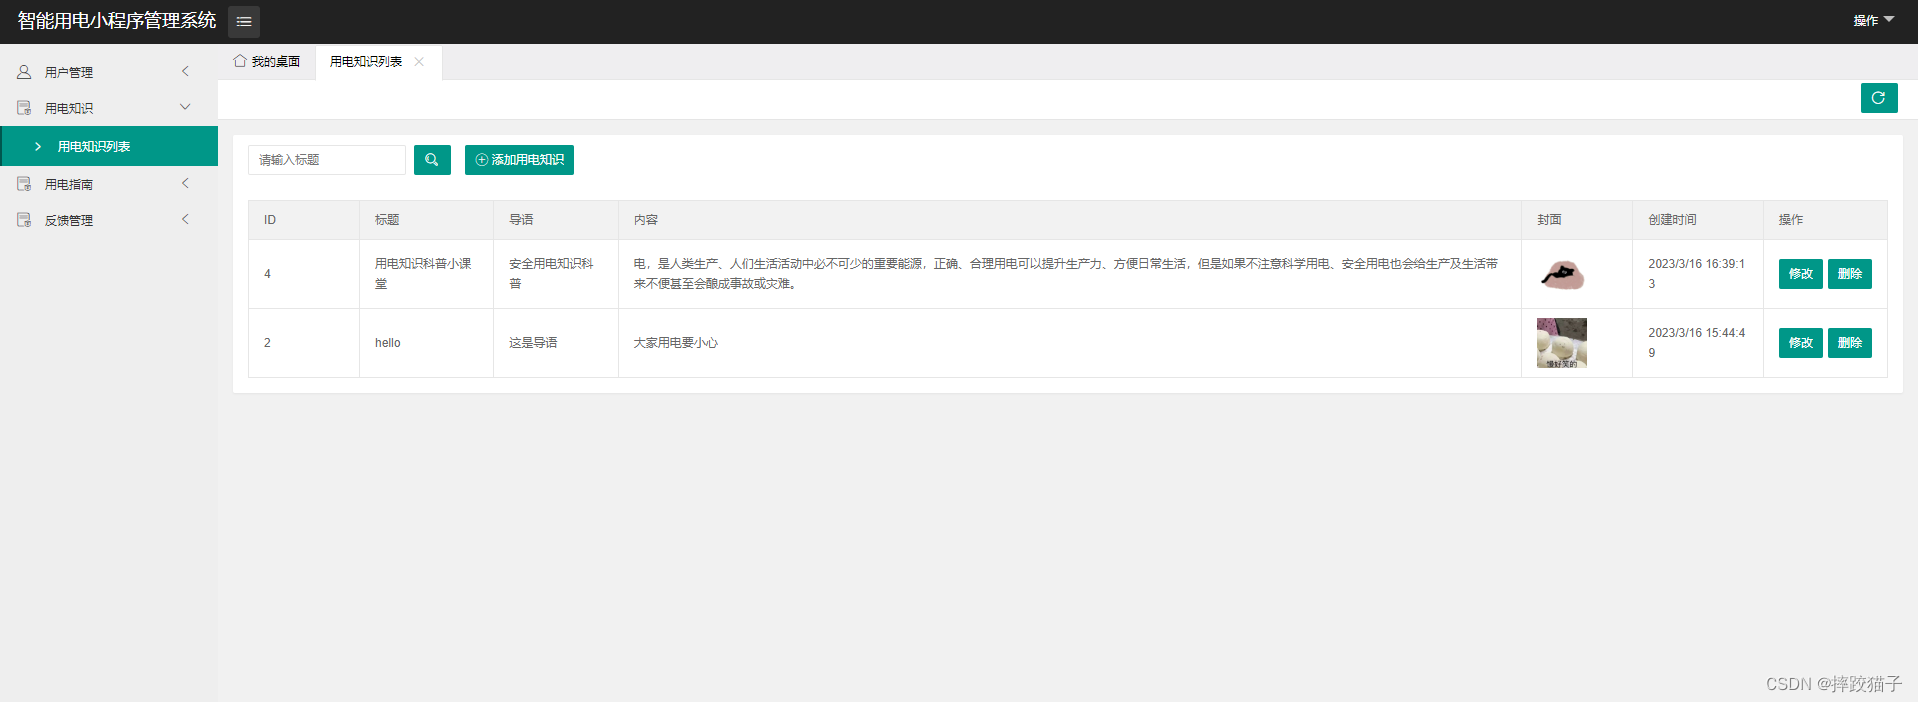Click 删除 for the hello row
Viewport: 1918px width, 702px height.
1850,343
